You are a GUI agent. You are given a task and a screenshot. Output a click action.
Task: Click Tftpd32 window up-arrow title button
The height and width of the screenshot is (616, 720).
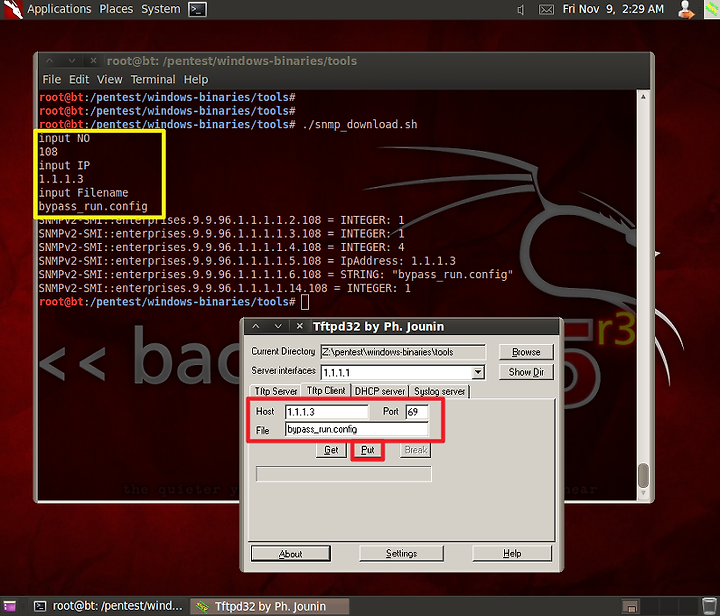[256, 326]
